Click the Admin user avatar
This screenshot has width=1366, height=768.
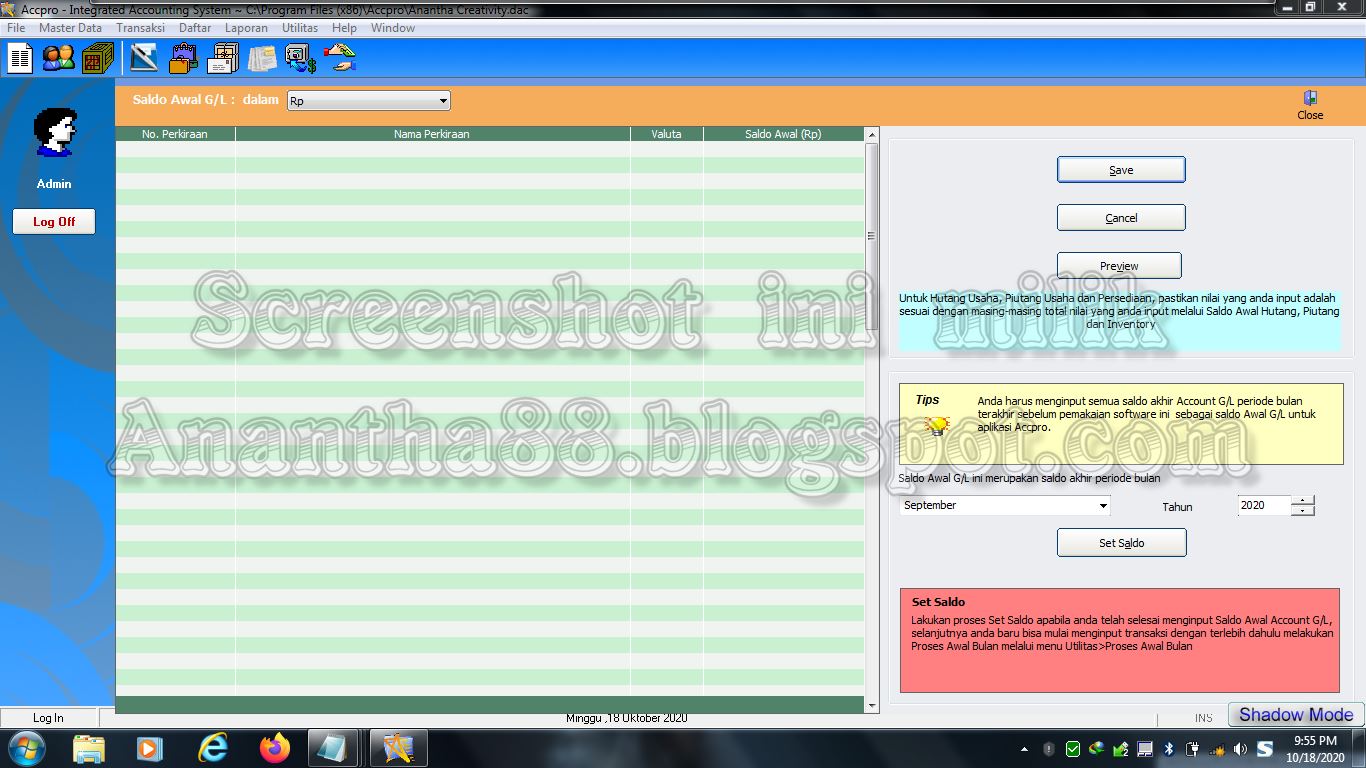click(x=54, y=132)
